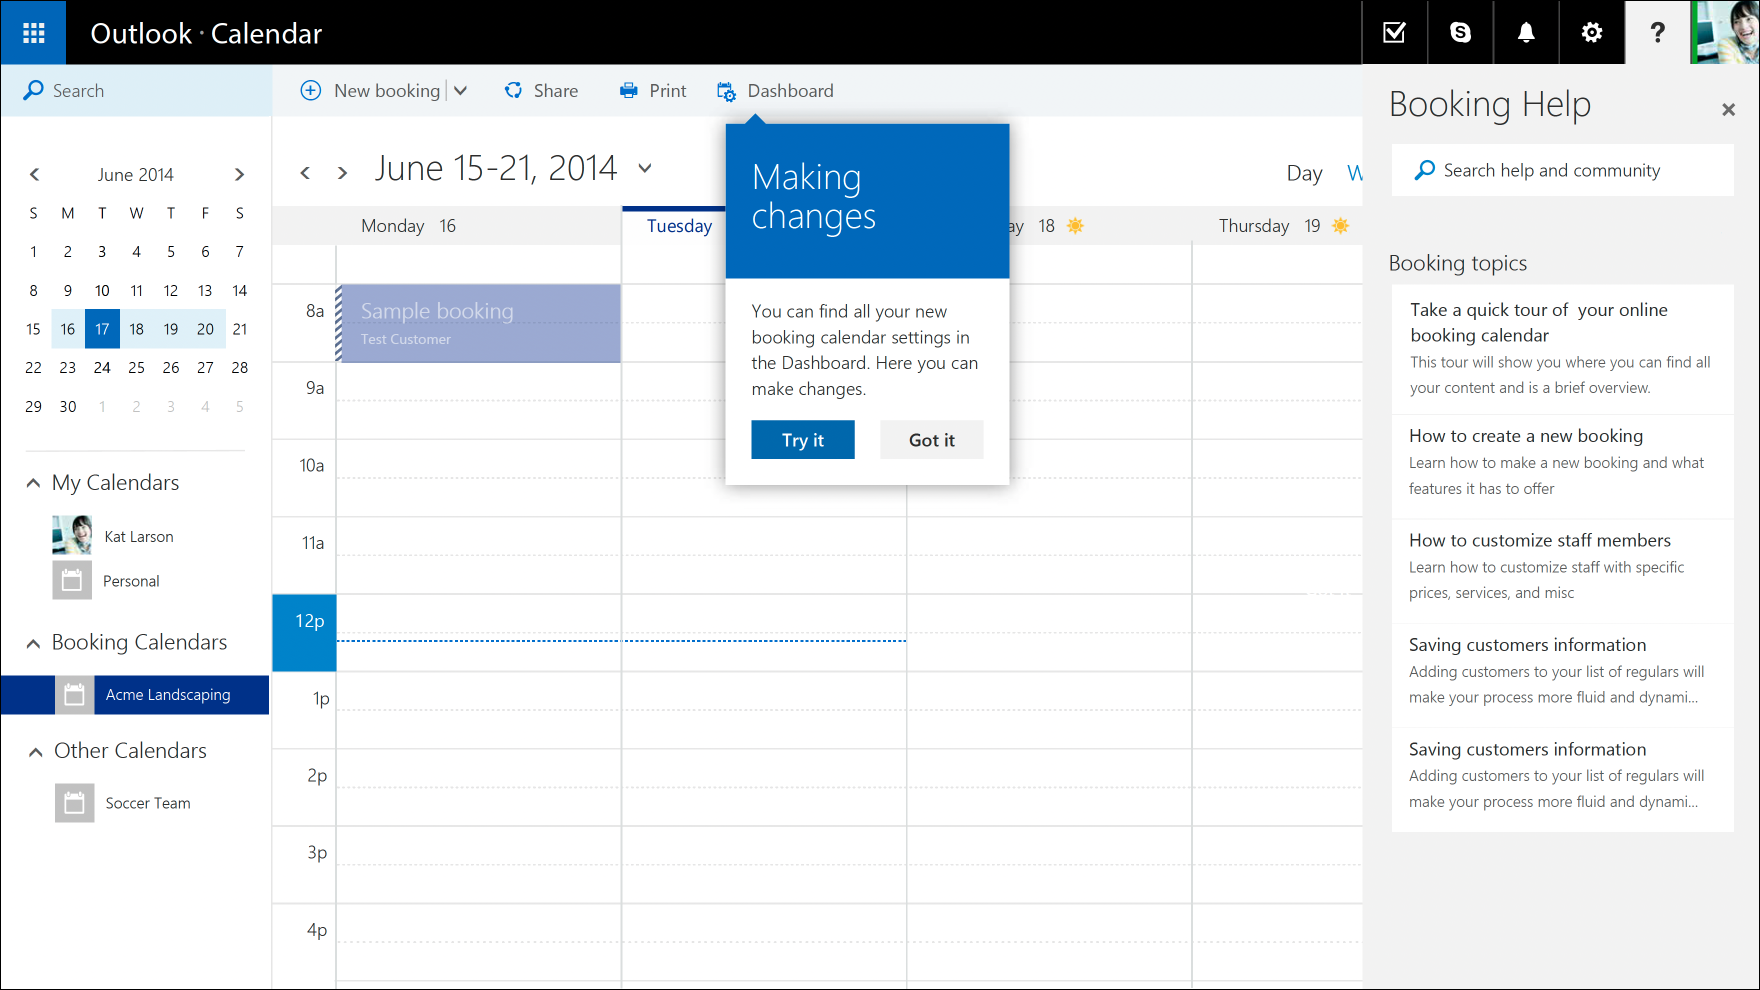Click the Share circular arrows icon

point(513,90)
